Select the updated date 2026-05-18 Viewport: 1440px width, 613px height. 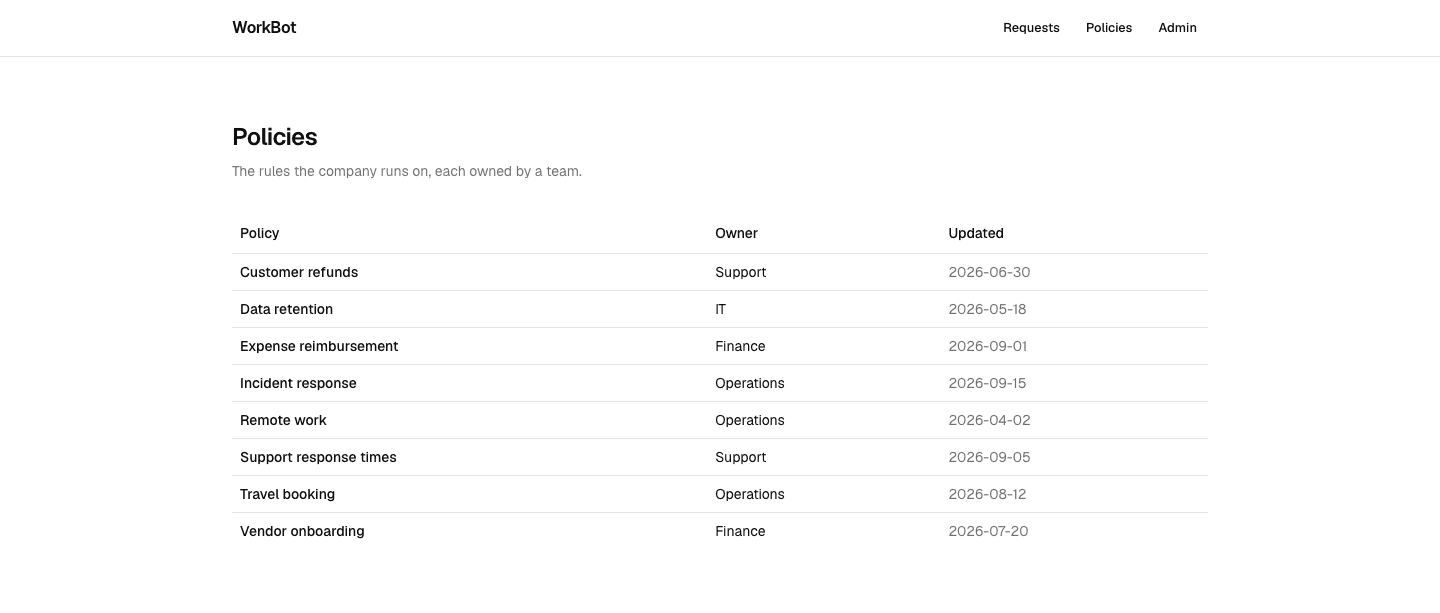pyautogui.click(x=987, y=309)
